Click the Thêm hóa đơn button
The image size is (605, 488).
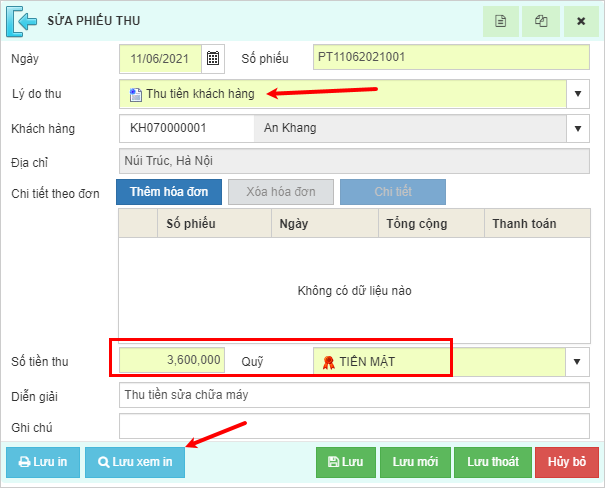pos(166,192)
